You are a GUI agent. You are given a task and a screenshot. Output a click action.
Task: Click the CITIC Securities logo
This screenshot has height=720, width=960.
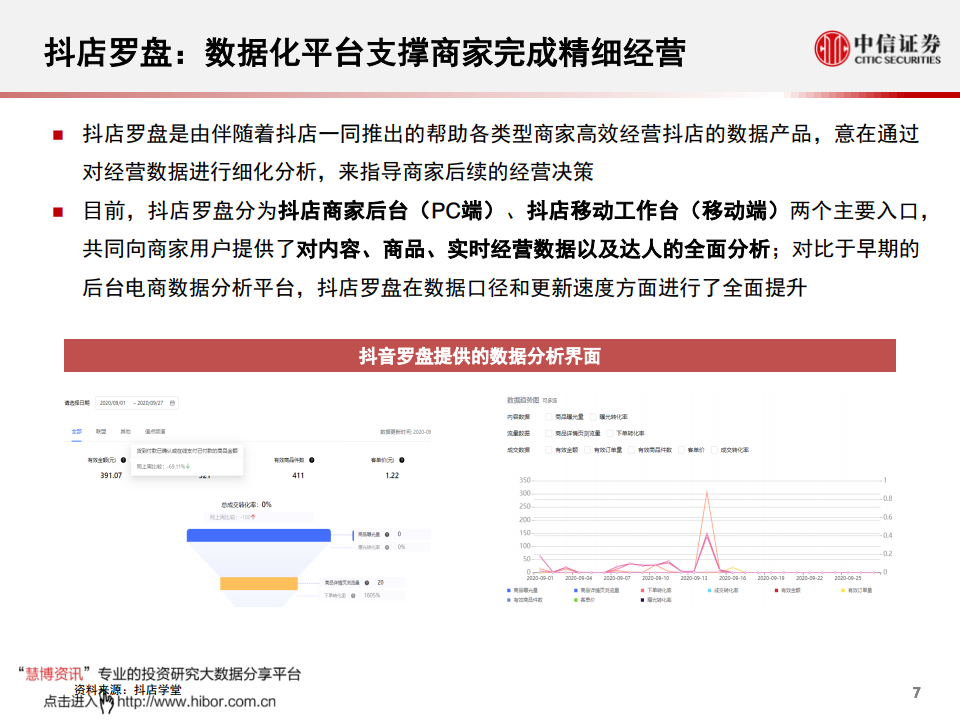[877, 48]
